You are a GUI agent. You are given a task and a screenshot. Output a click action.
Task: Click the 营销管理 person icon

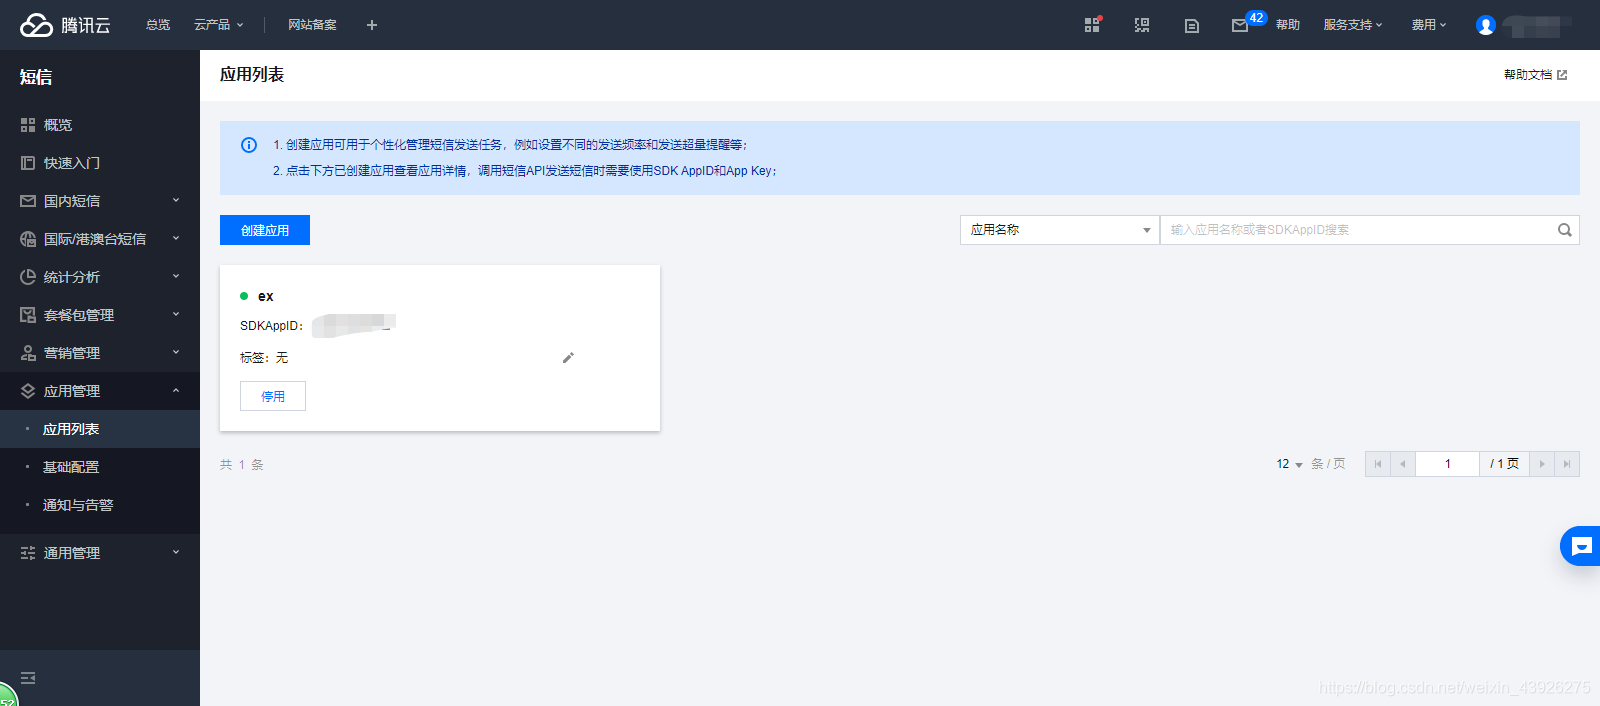[28, 353]
